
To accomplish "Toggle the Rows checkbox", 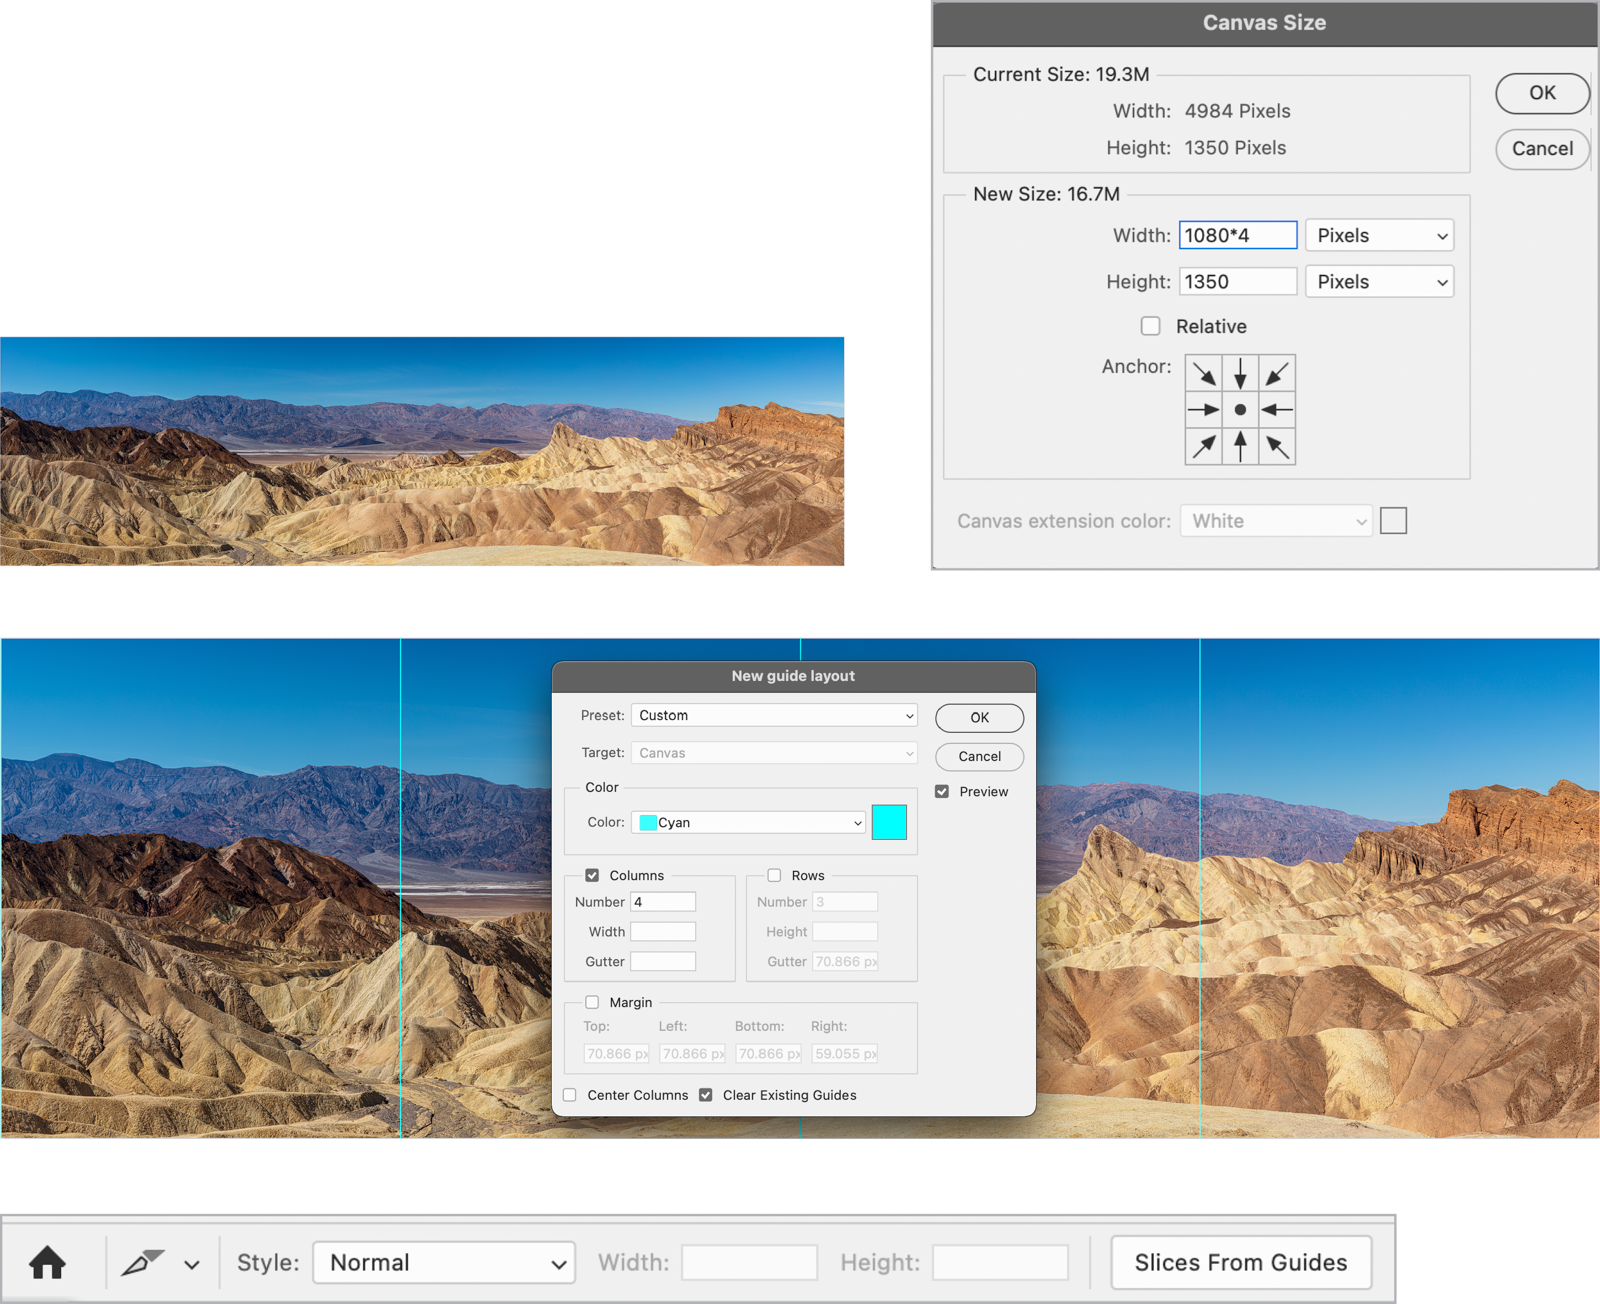I will pos(774,875).
